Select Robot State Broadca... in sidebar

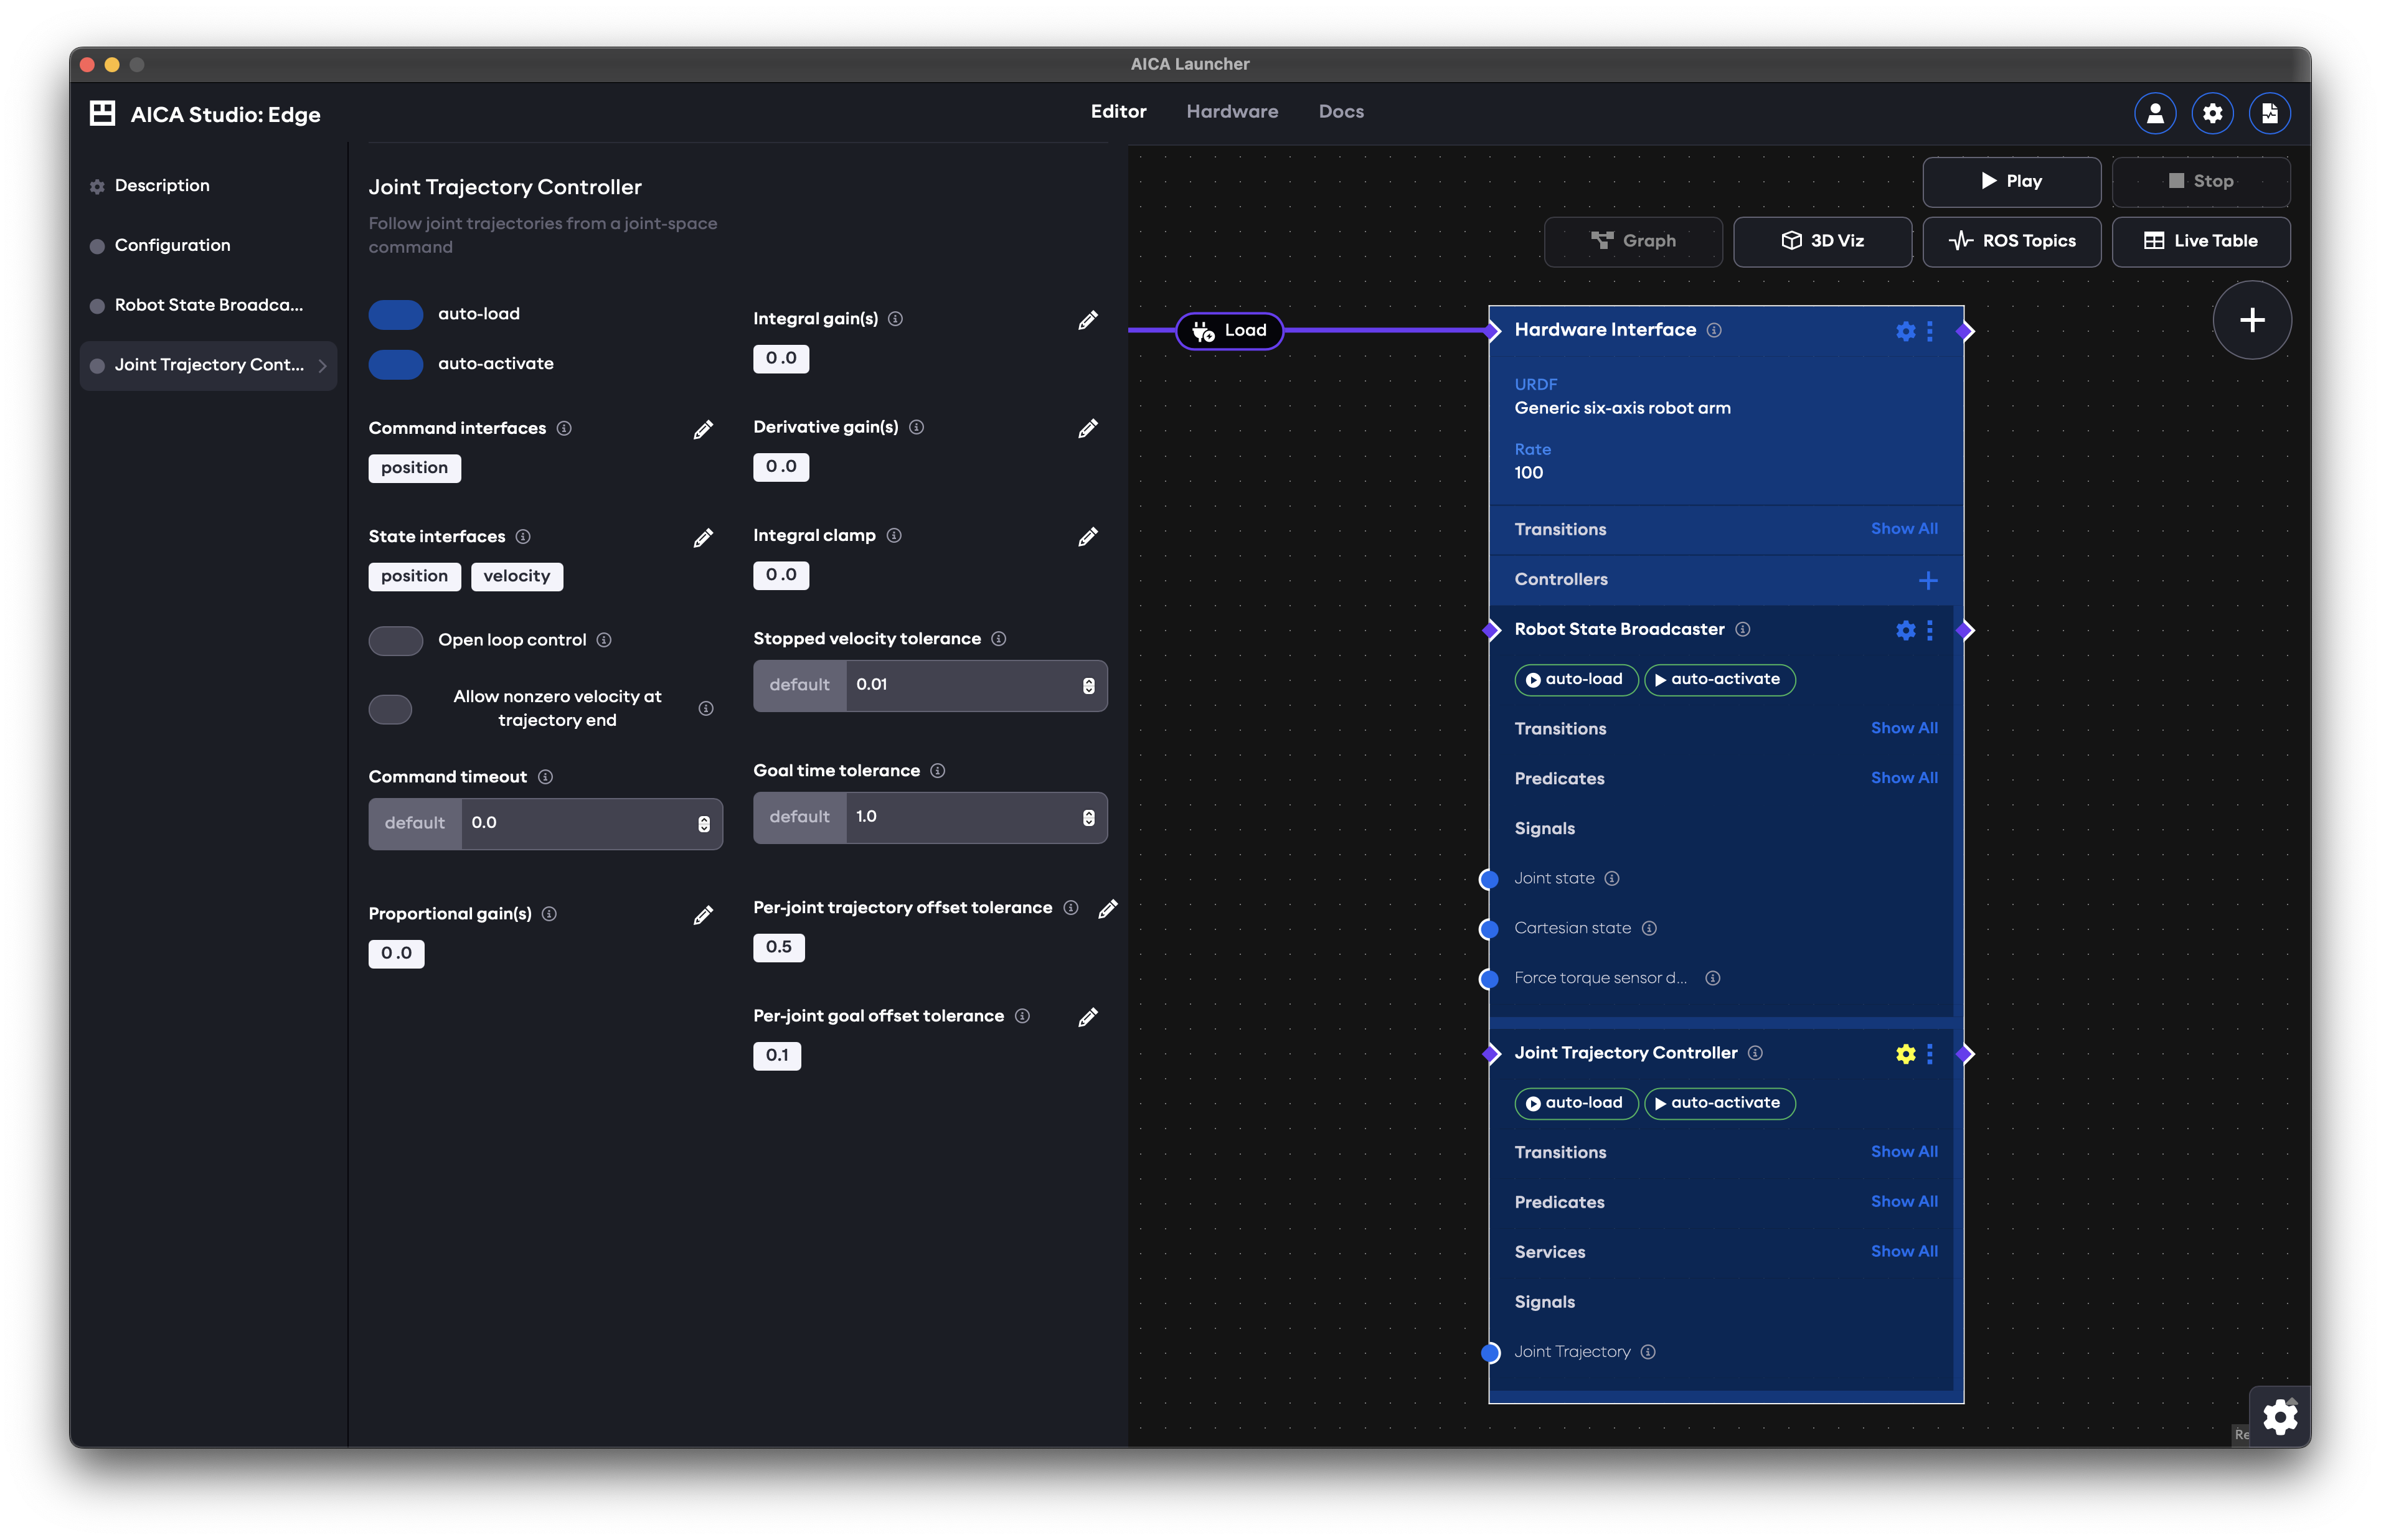[207, 305]
